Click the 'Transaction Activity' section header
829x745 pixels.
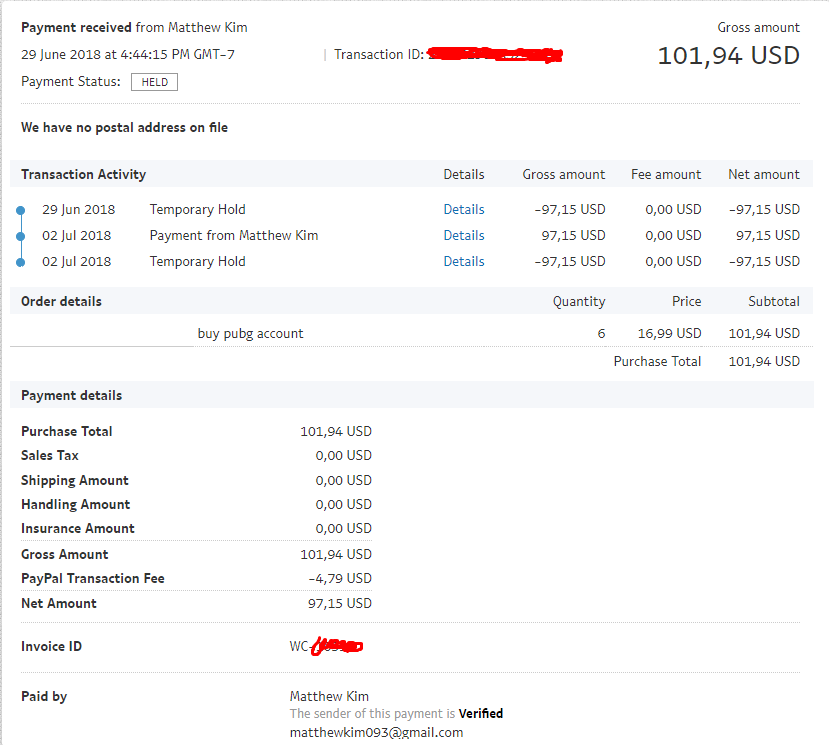(84, 174)
